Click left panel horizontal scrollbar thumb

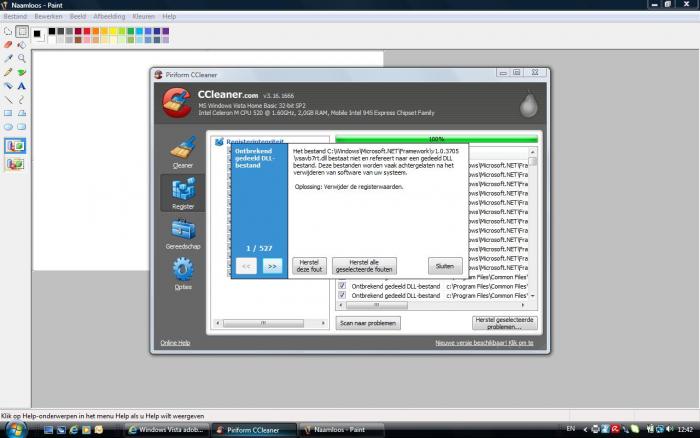pyautogui.click(x=263, y=323)
